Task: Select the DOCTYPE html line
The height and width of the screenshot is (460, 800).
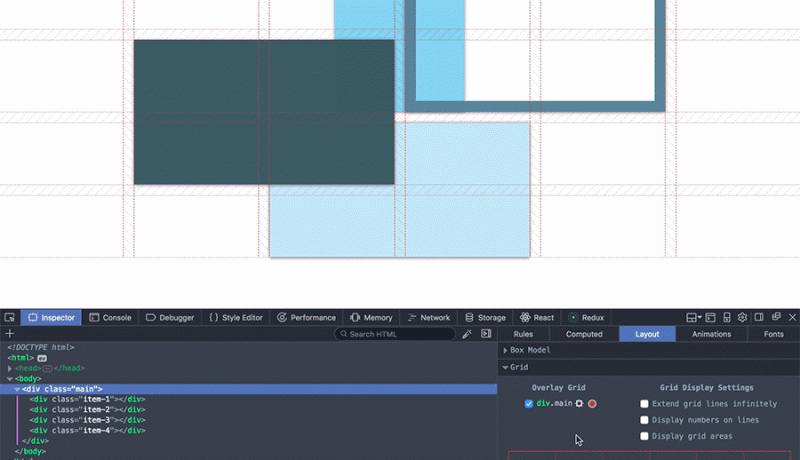Action: point(41,347)
